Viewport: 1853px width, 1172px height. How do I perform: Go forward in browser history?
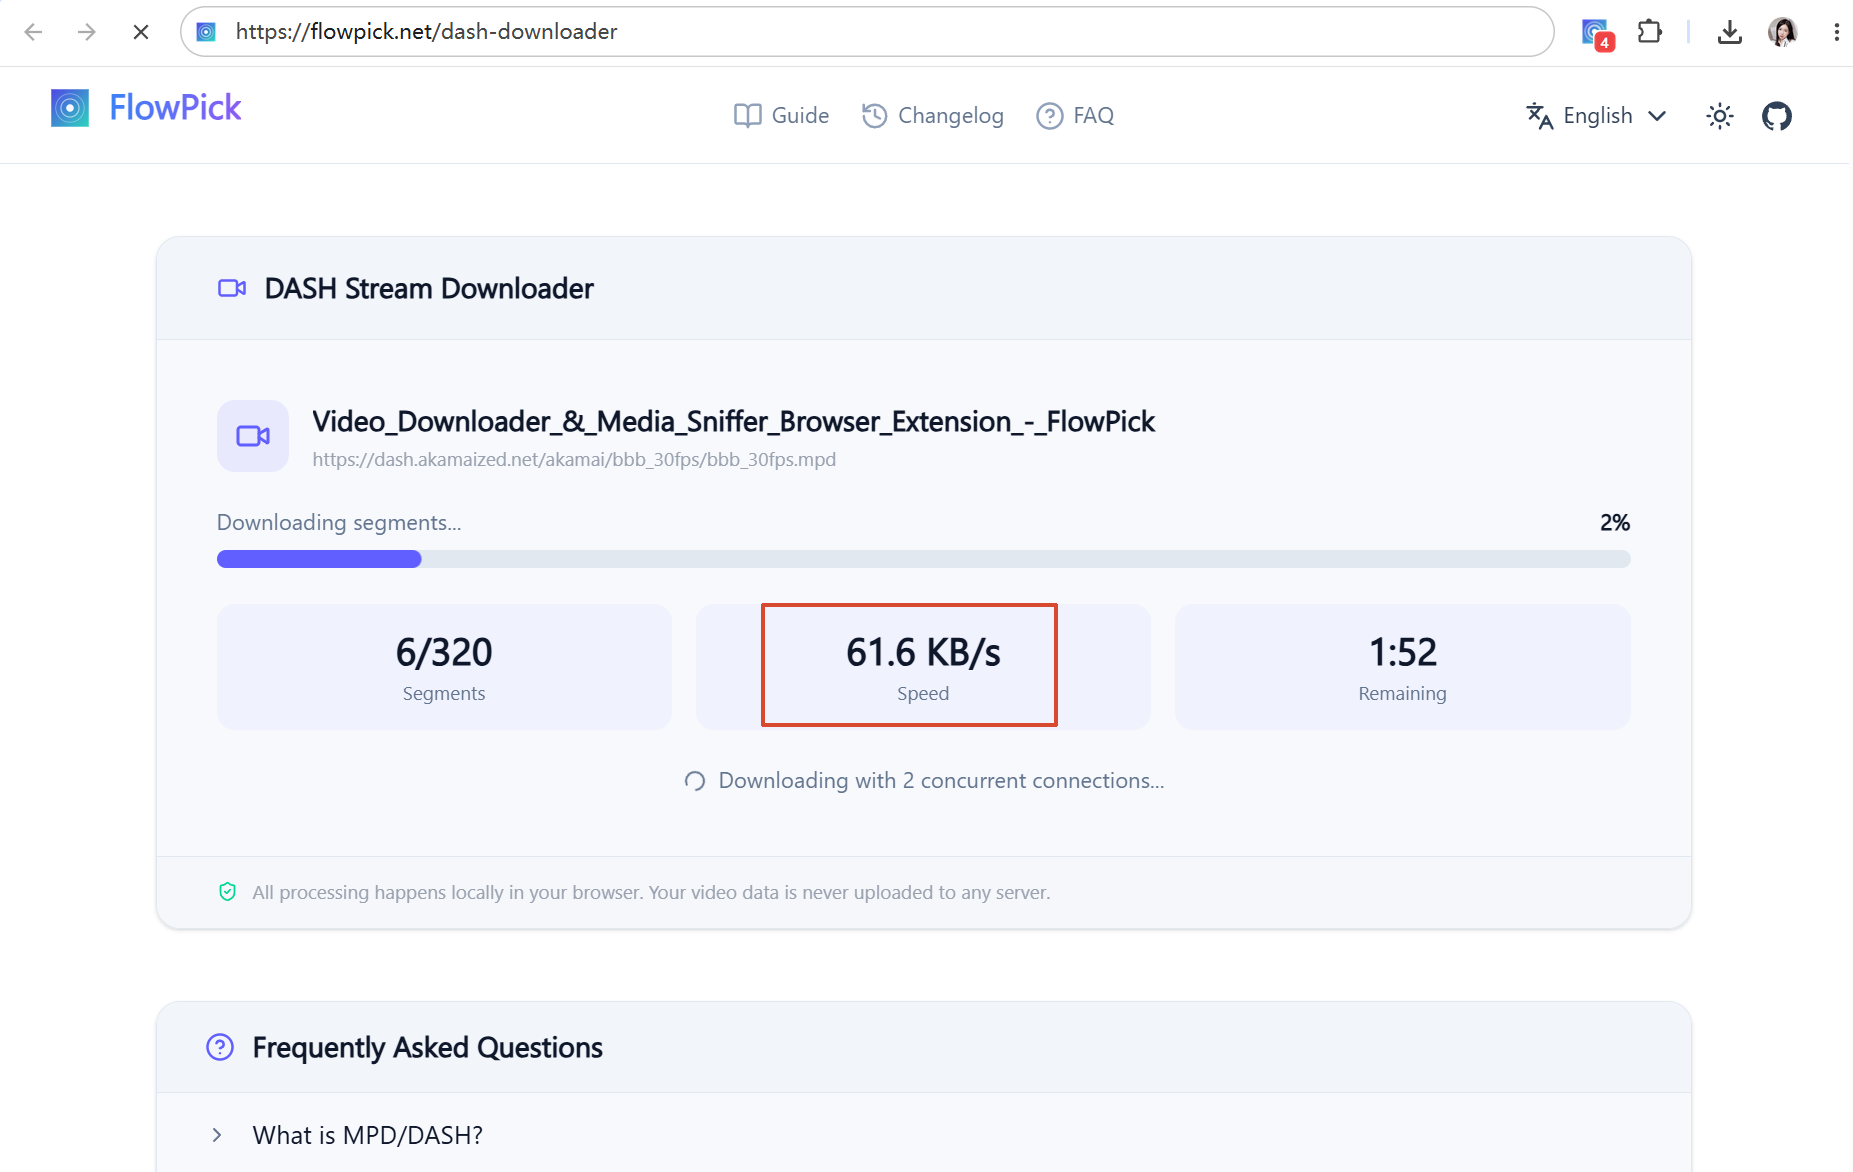[87, 32]
